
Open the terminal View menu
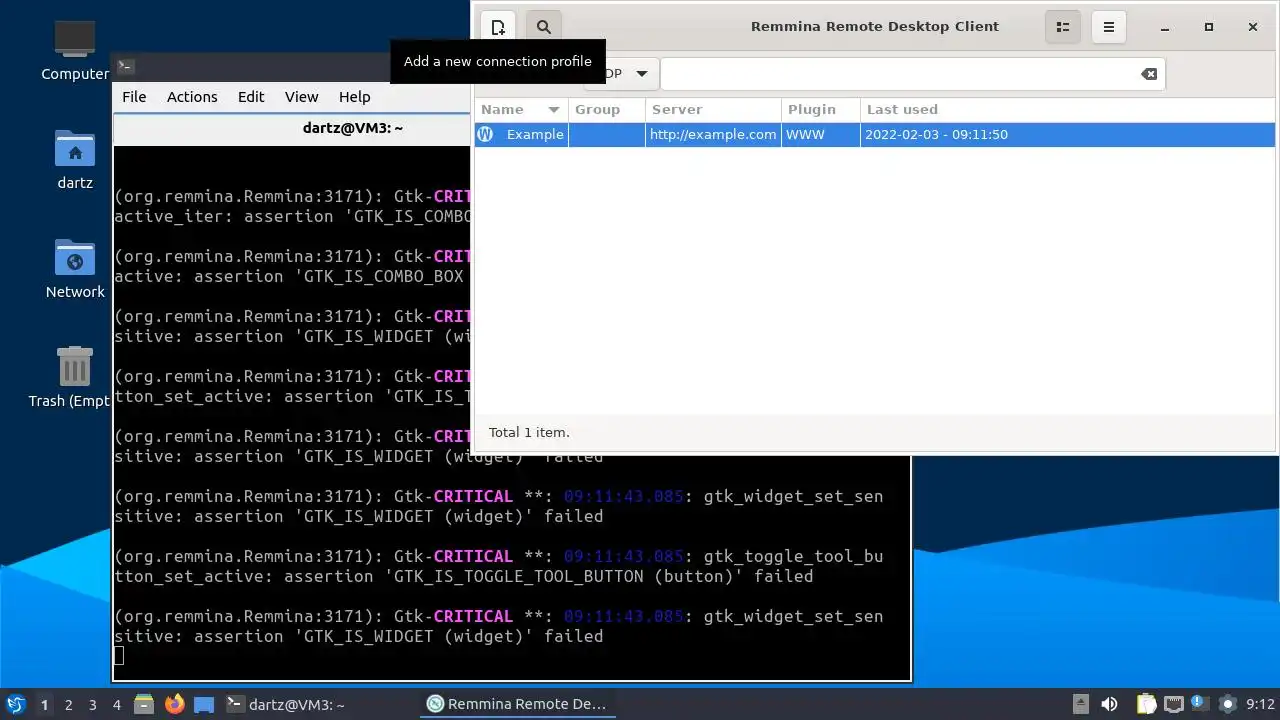point(301,97)
